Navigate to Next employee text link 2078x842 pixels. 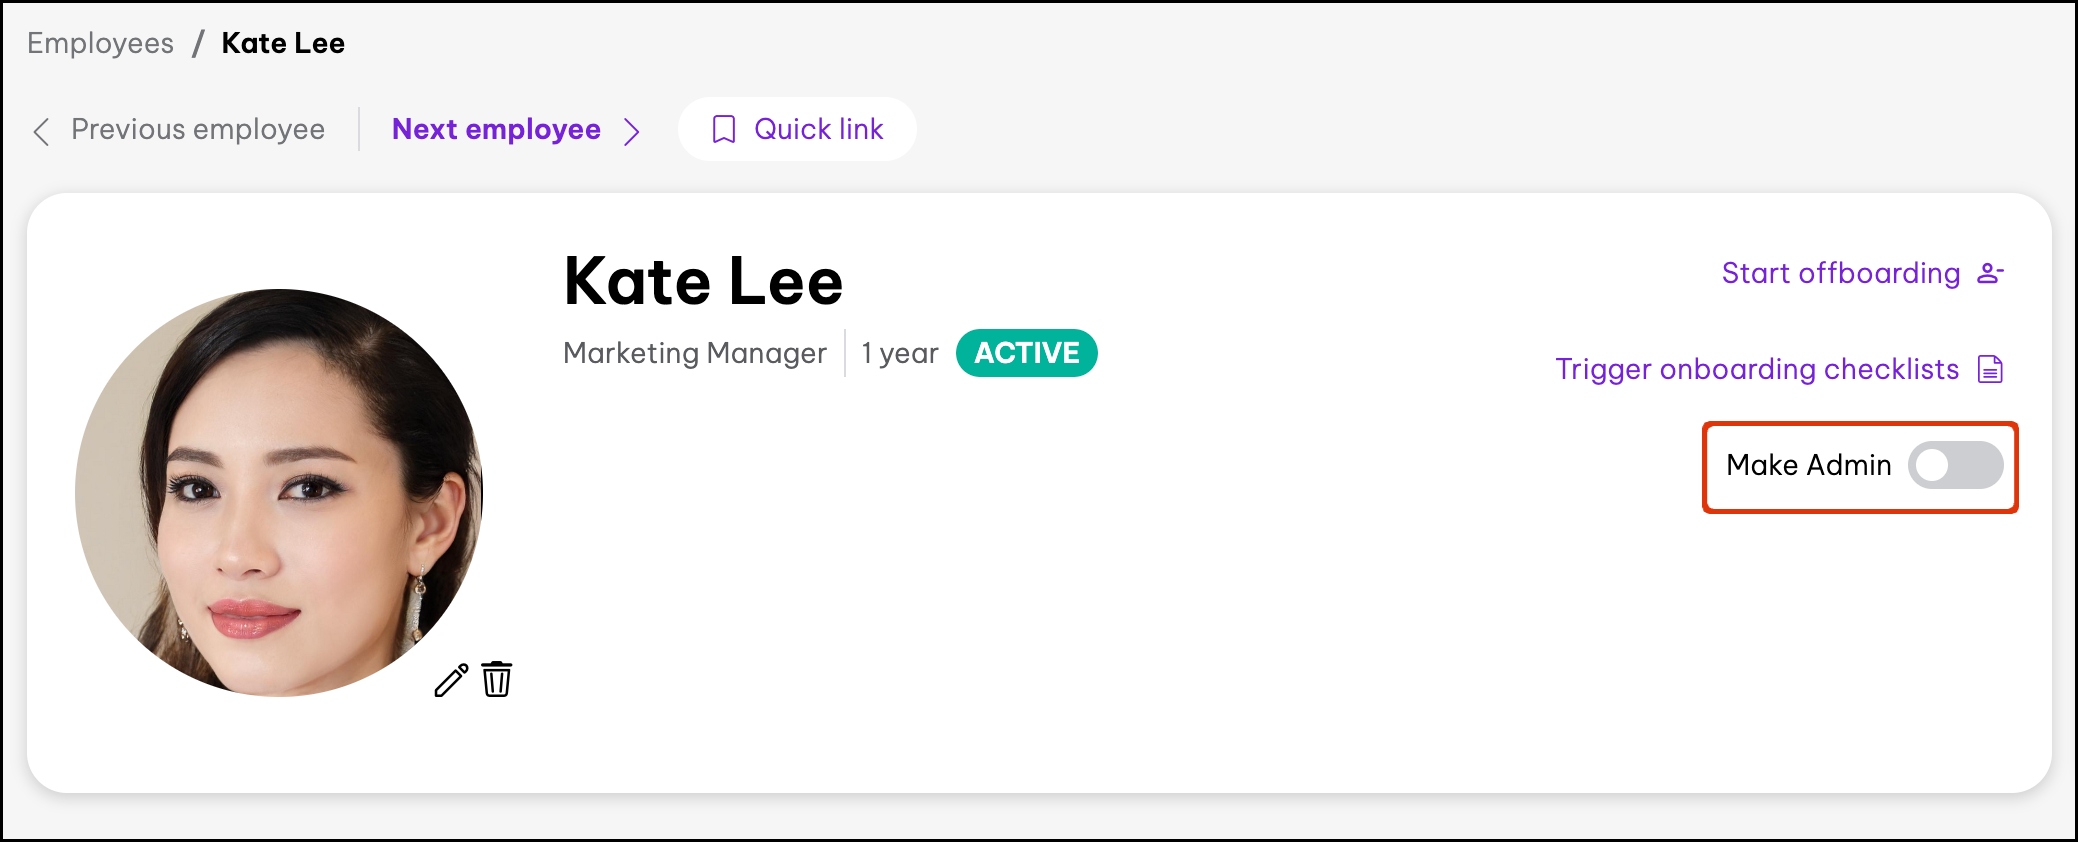pyautogui.click(x=496, y=129)
